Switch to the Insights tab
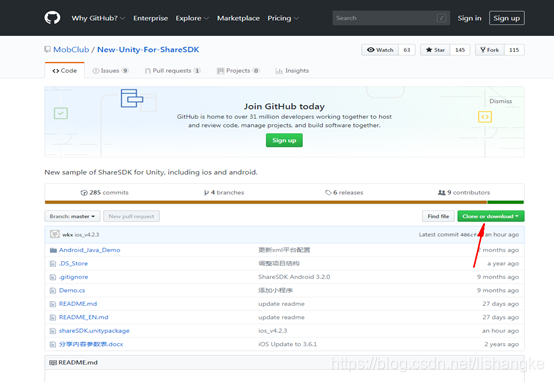The width and height of the screenshot is (554, 382). pyautogui.click(x=292, y=71)
